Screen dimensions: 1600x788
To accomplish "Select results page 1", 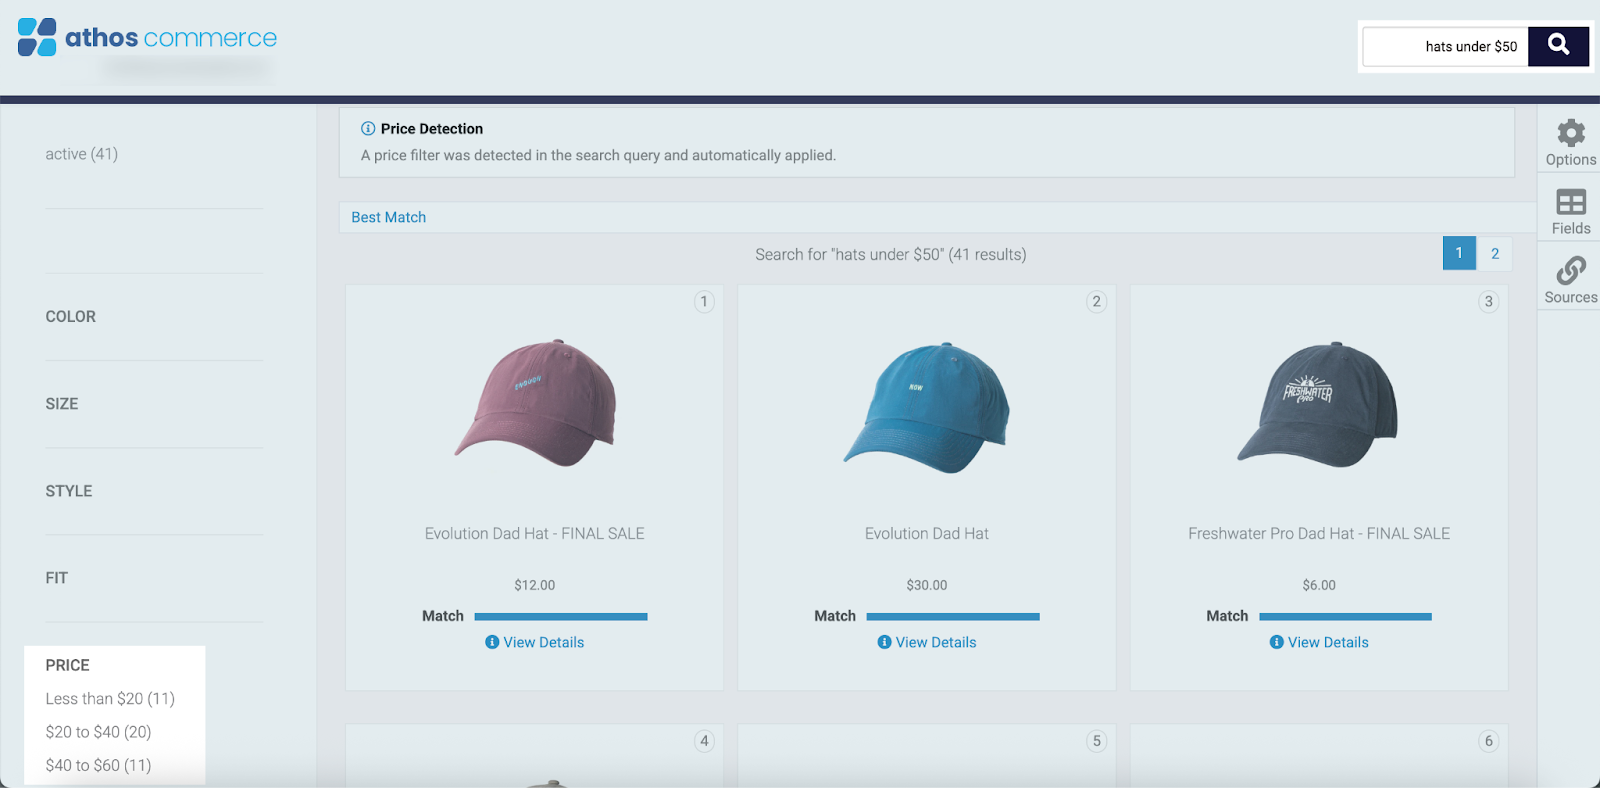I will tap(1459, 254).
